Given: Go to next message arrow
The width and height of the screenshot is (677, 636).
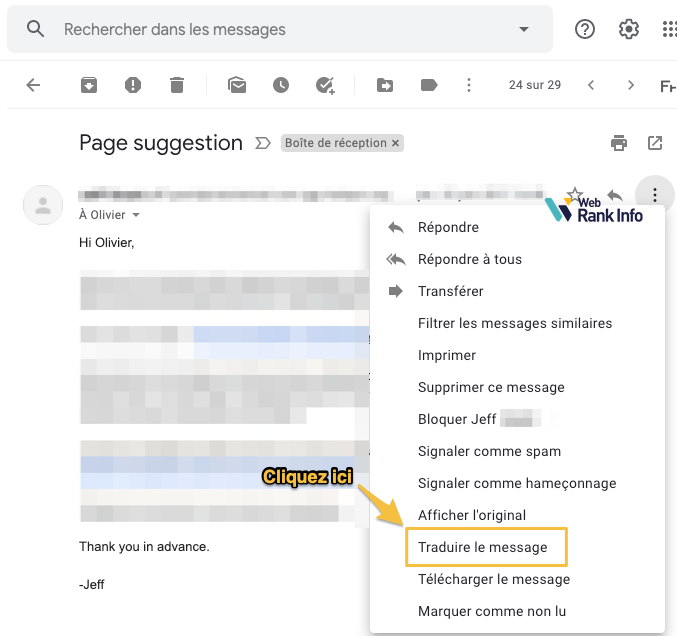Looking at the screenshot, I should tap(631, 85).
